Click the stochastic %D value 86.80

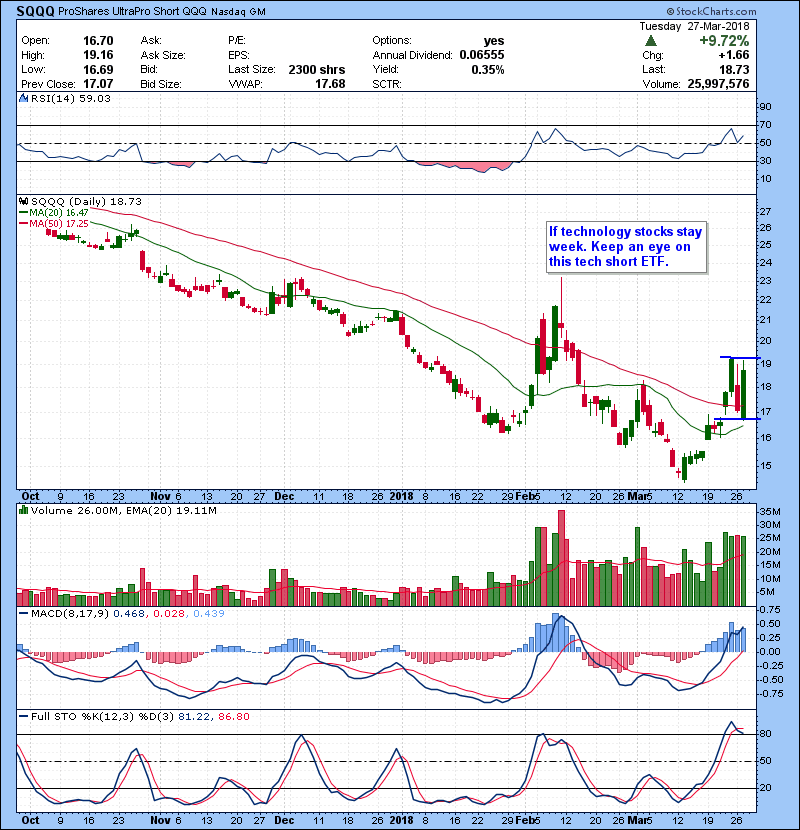coord(233,716)
